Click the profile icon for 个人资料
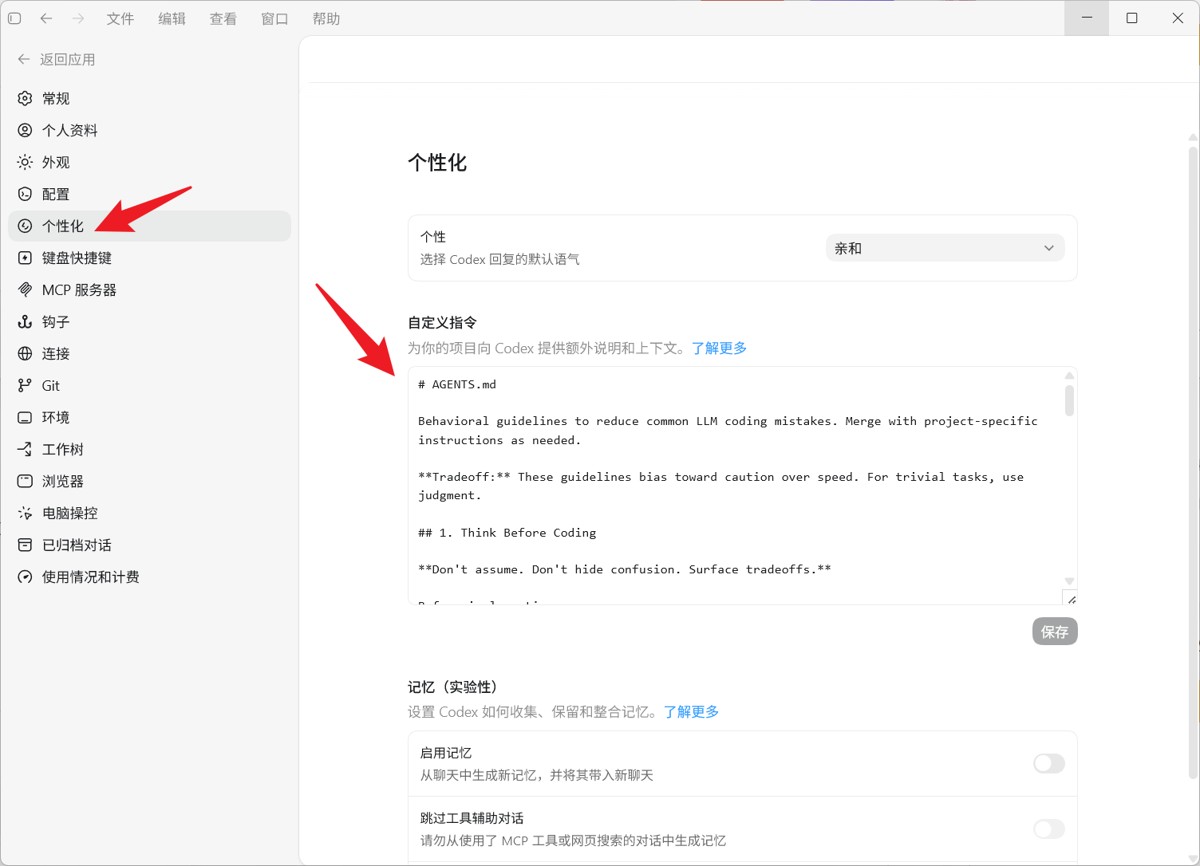1200x866 pixels. [25, 130]
